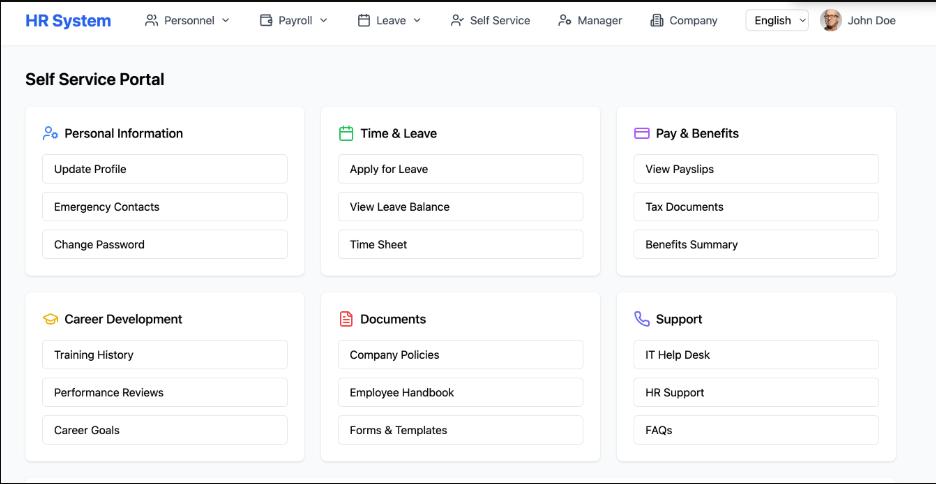Contact the IT Help Desk

pos(756,354)
